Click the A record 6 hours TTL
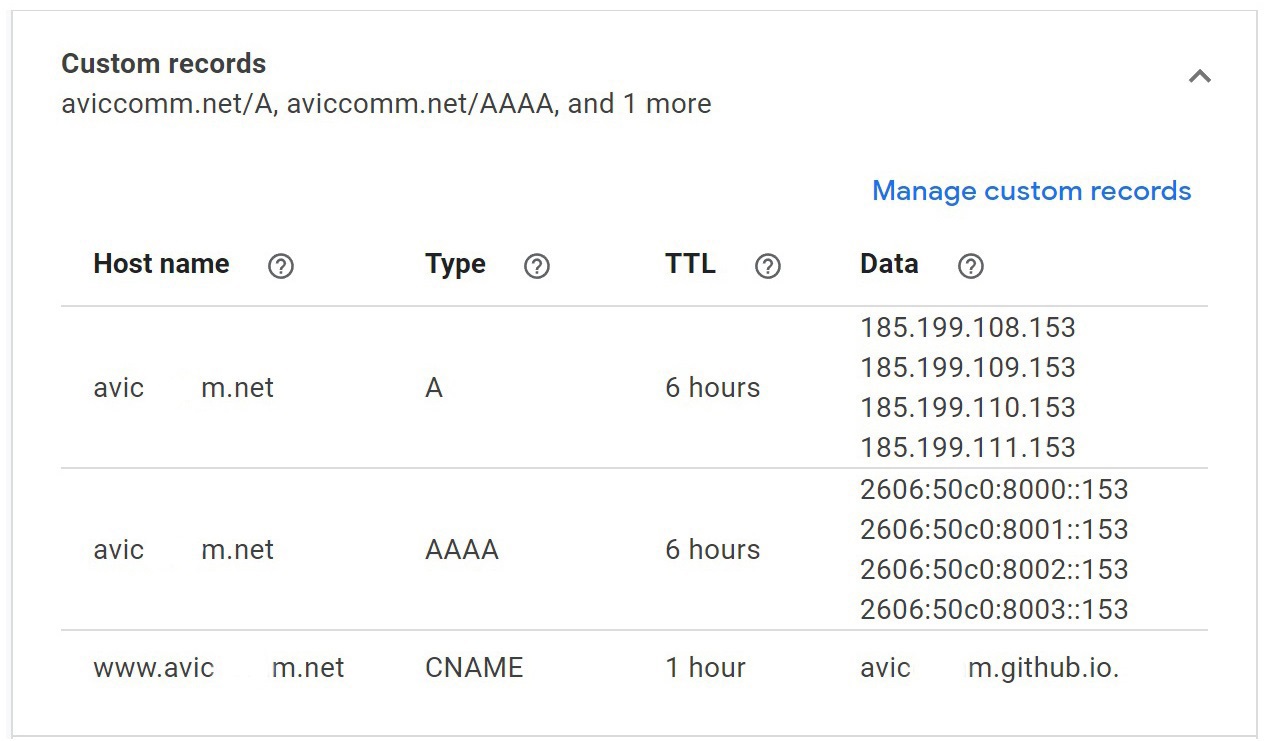 pyautogui.click(x=712, y=388)
